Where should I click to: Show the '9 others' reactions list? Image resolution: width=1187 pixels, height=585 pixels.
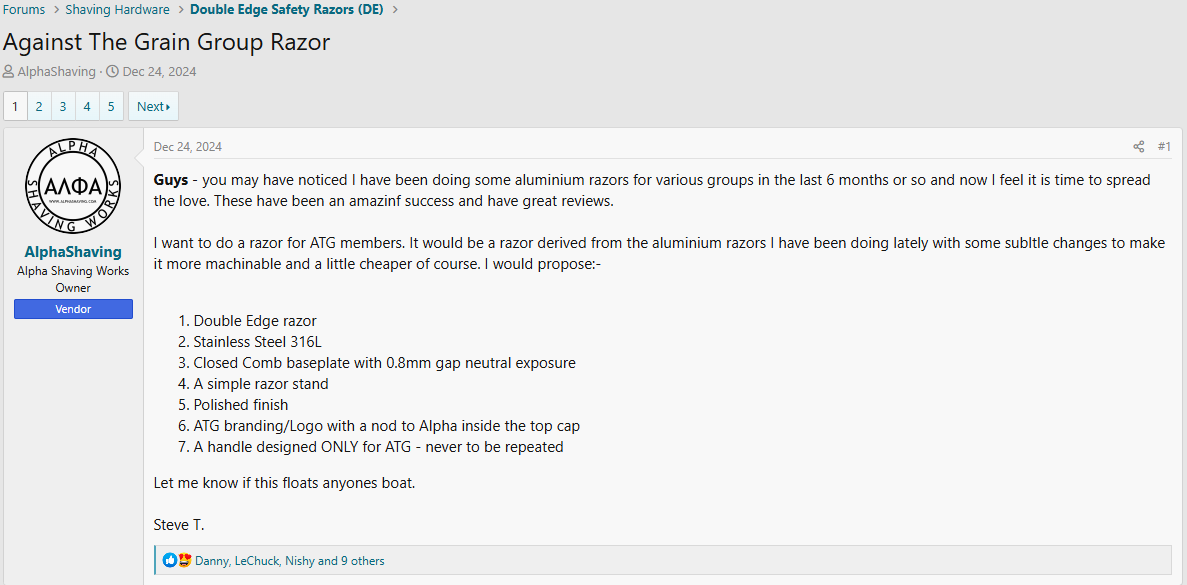click(362, 561)
